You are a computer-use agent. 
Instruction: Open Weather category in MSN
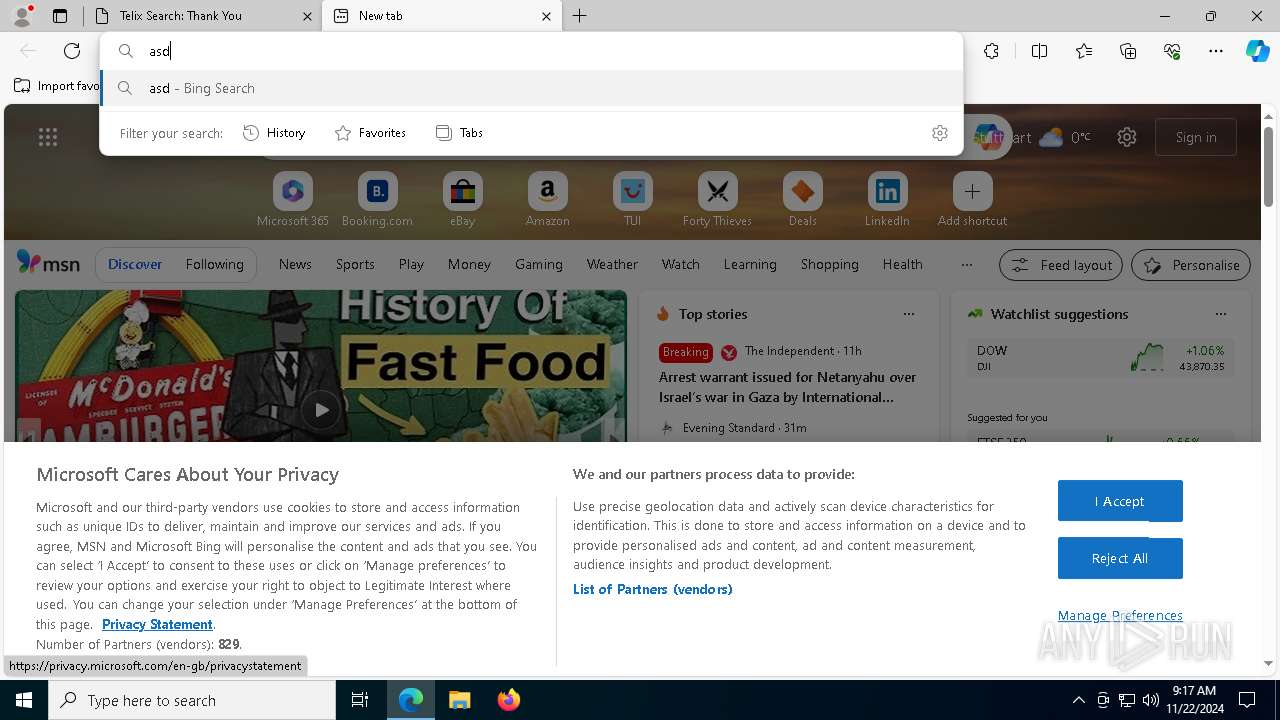(612, 264)
